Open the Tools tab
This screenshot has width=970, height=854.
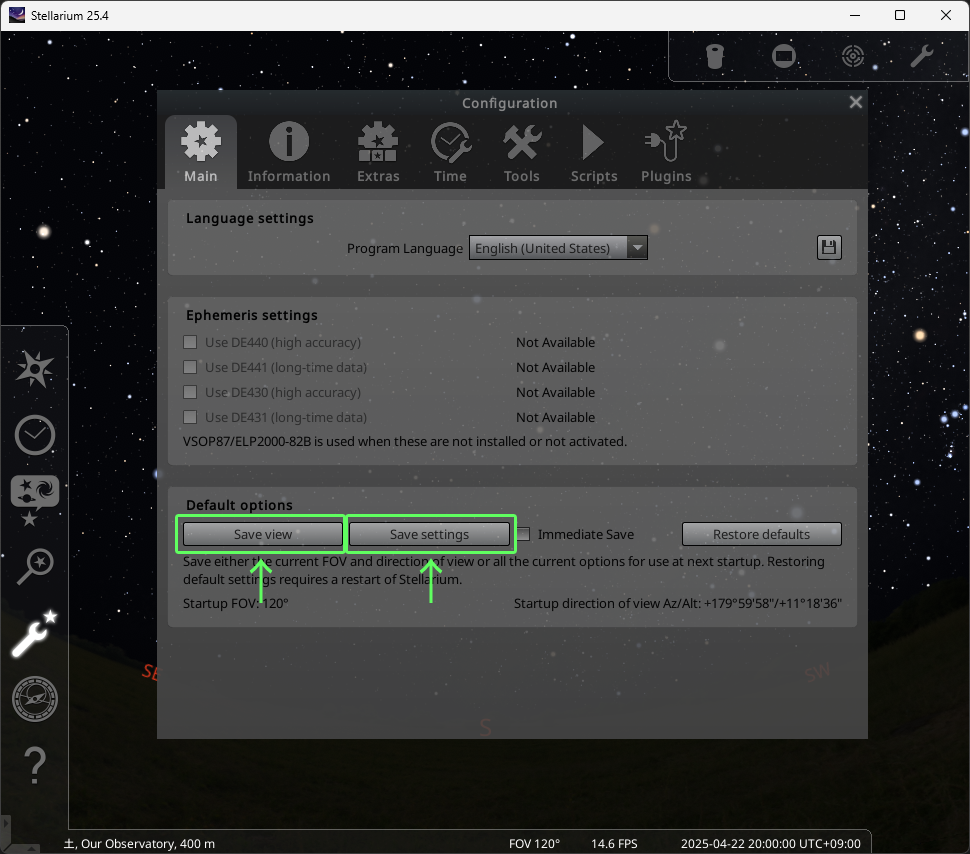point(521,152)
